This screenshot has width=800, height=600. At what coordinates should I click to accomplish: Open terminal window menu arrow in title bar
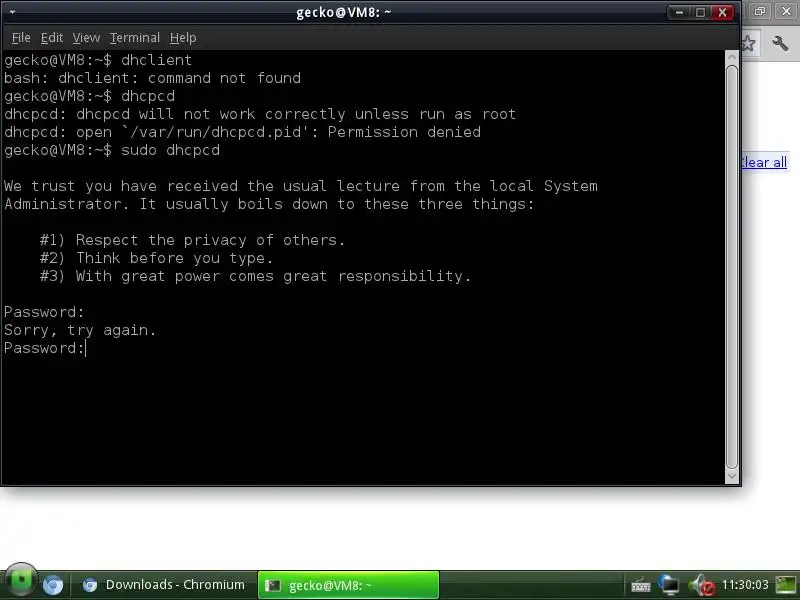tap(12, 12)
